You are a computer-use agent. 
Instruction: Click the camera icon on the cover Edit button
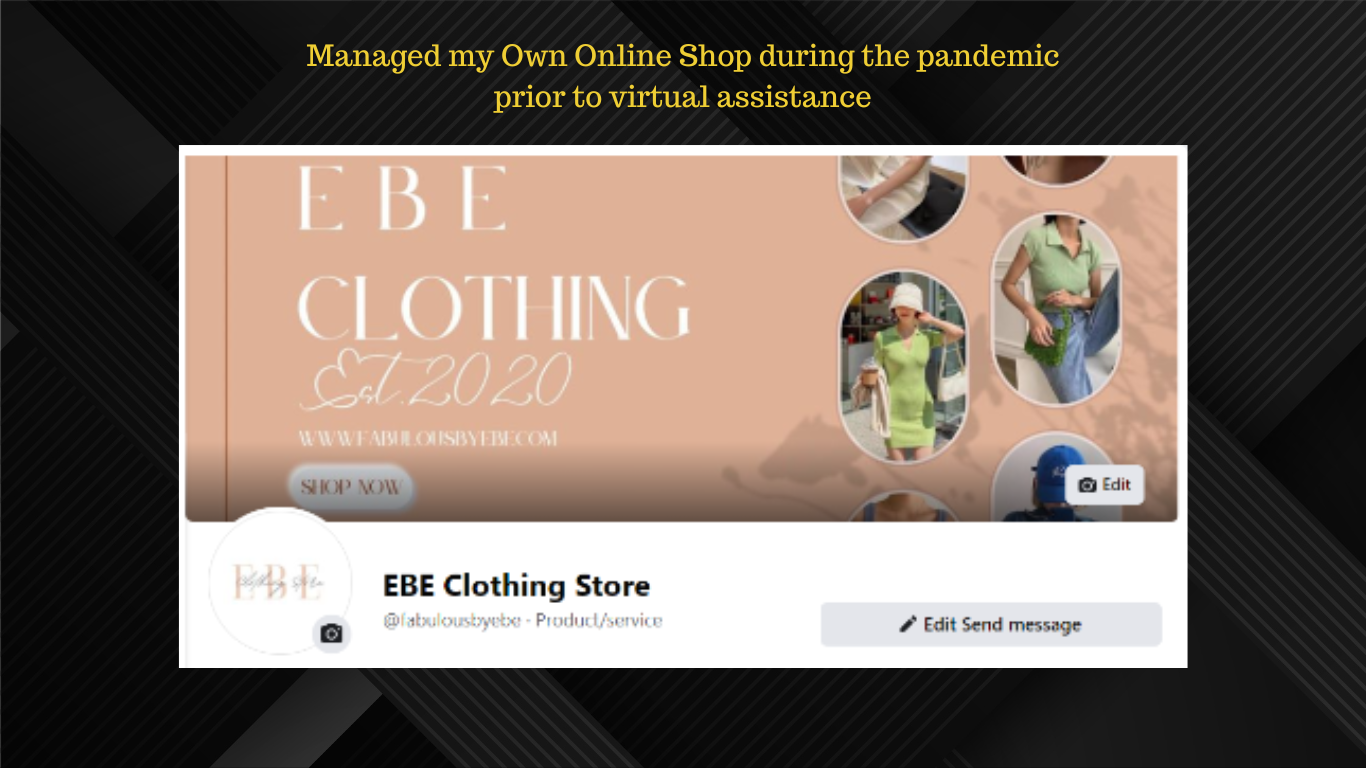(x=1087, y=485)
